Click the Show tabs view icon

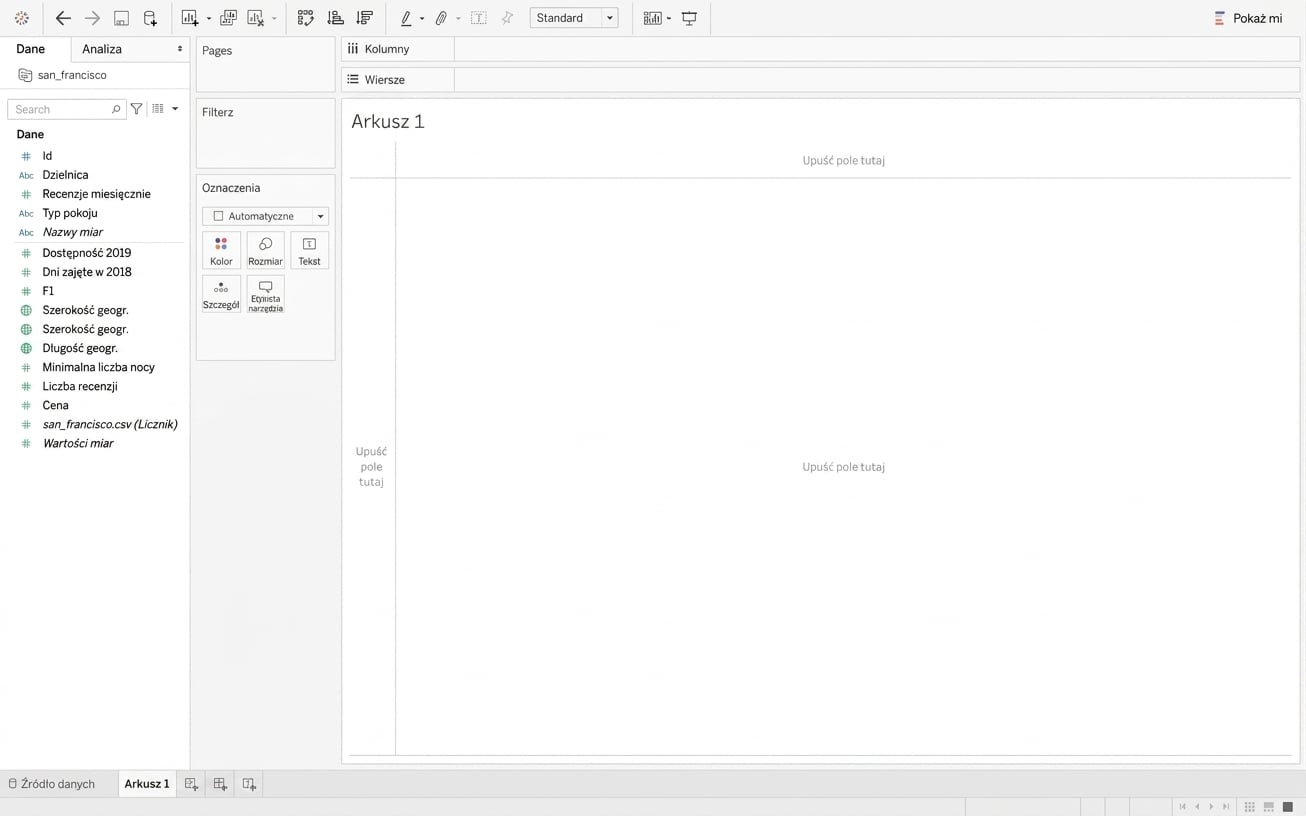point(1288,807)
